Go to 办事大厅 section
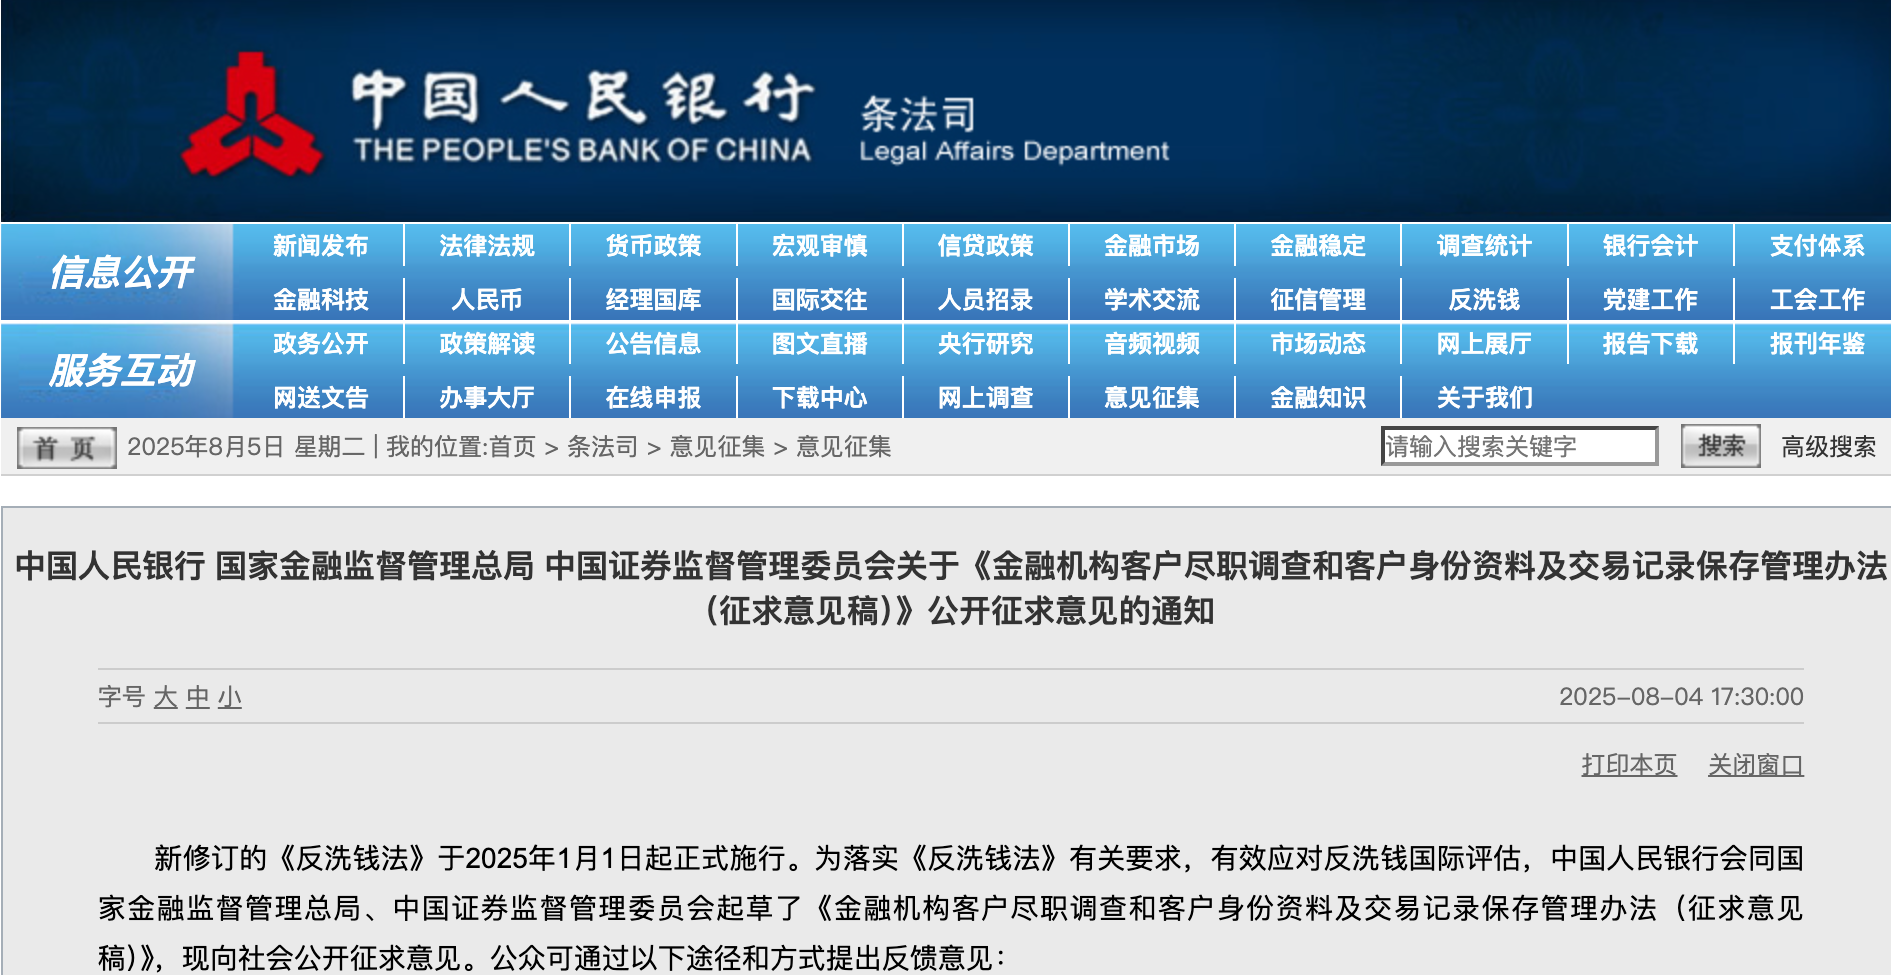1892x976 pixels. (487, 398)
